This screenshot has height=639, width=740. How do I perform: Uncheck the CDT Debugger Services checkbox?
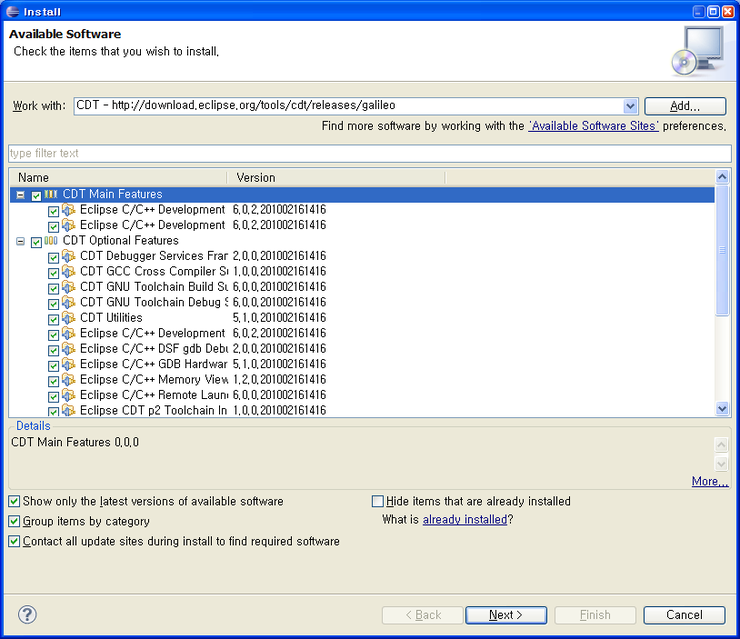pos(53,258)
